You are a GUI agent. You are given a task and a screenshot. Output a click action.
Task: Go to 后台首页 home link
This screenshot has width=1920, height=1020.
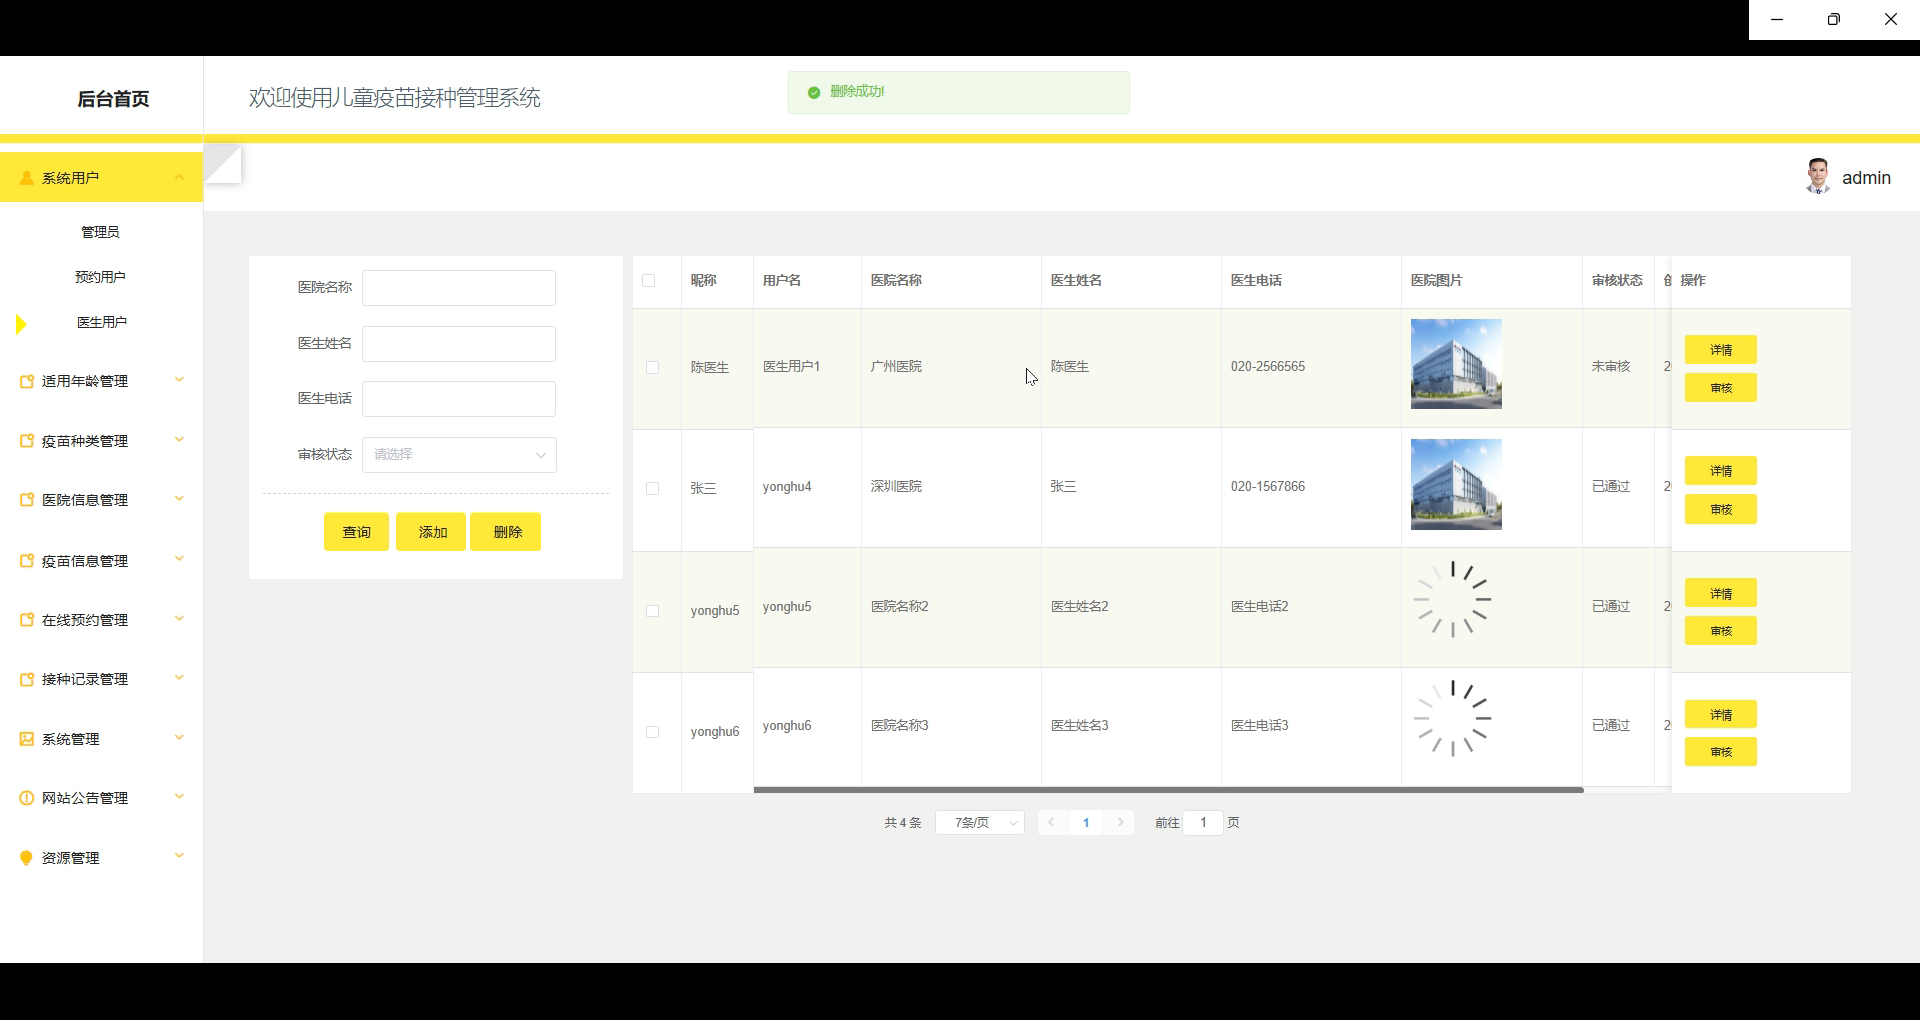113,99
